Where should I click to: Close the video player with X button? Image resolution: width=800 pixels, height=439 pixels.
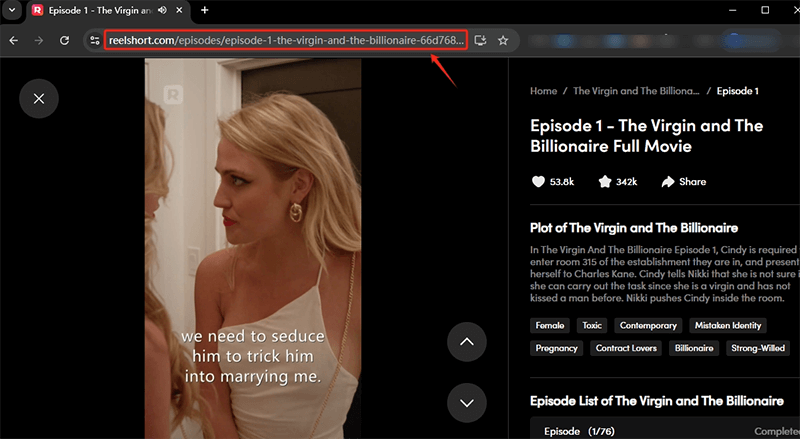38,98
